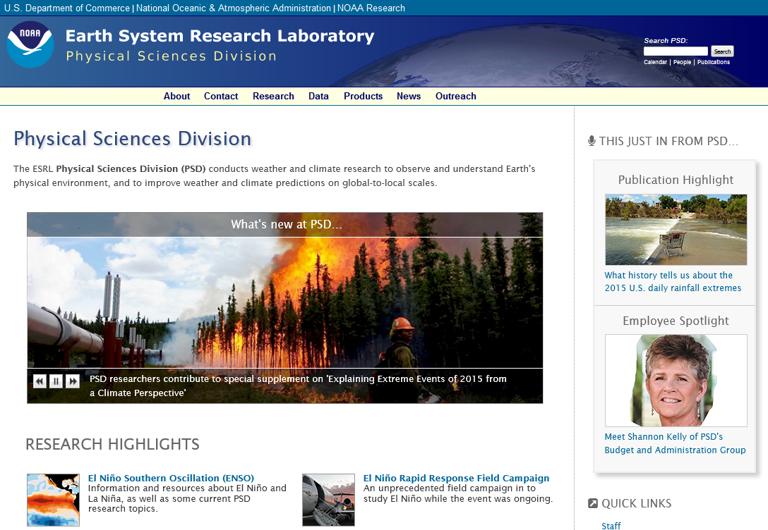This screenshot has width=768, height=530.
Task: Click the Quick Links heading icon
Action: coord(593,503)
